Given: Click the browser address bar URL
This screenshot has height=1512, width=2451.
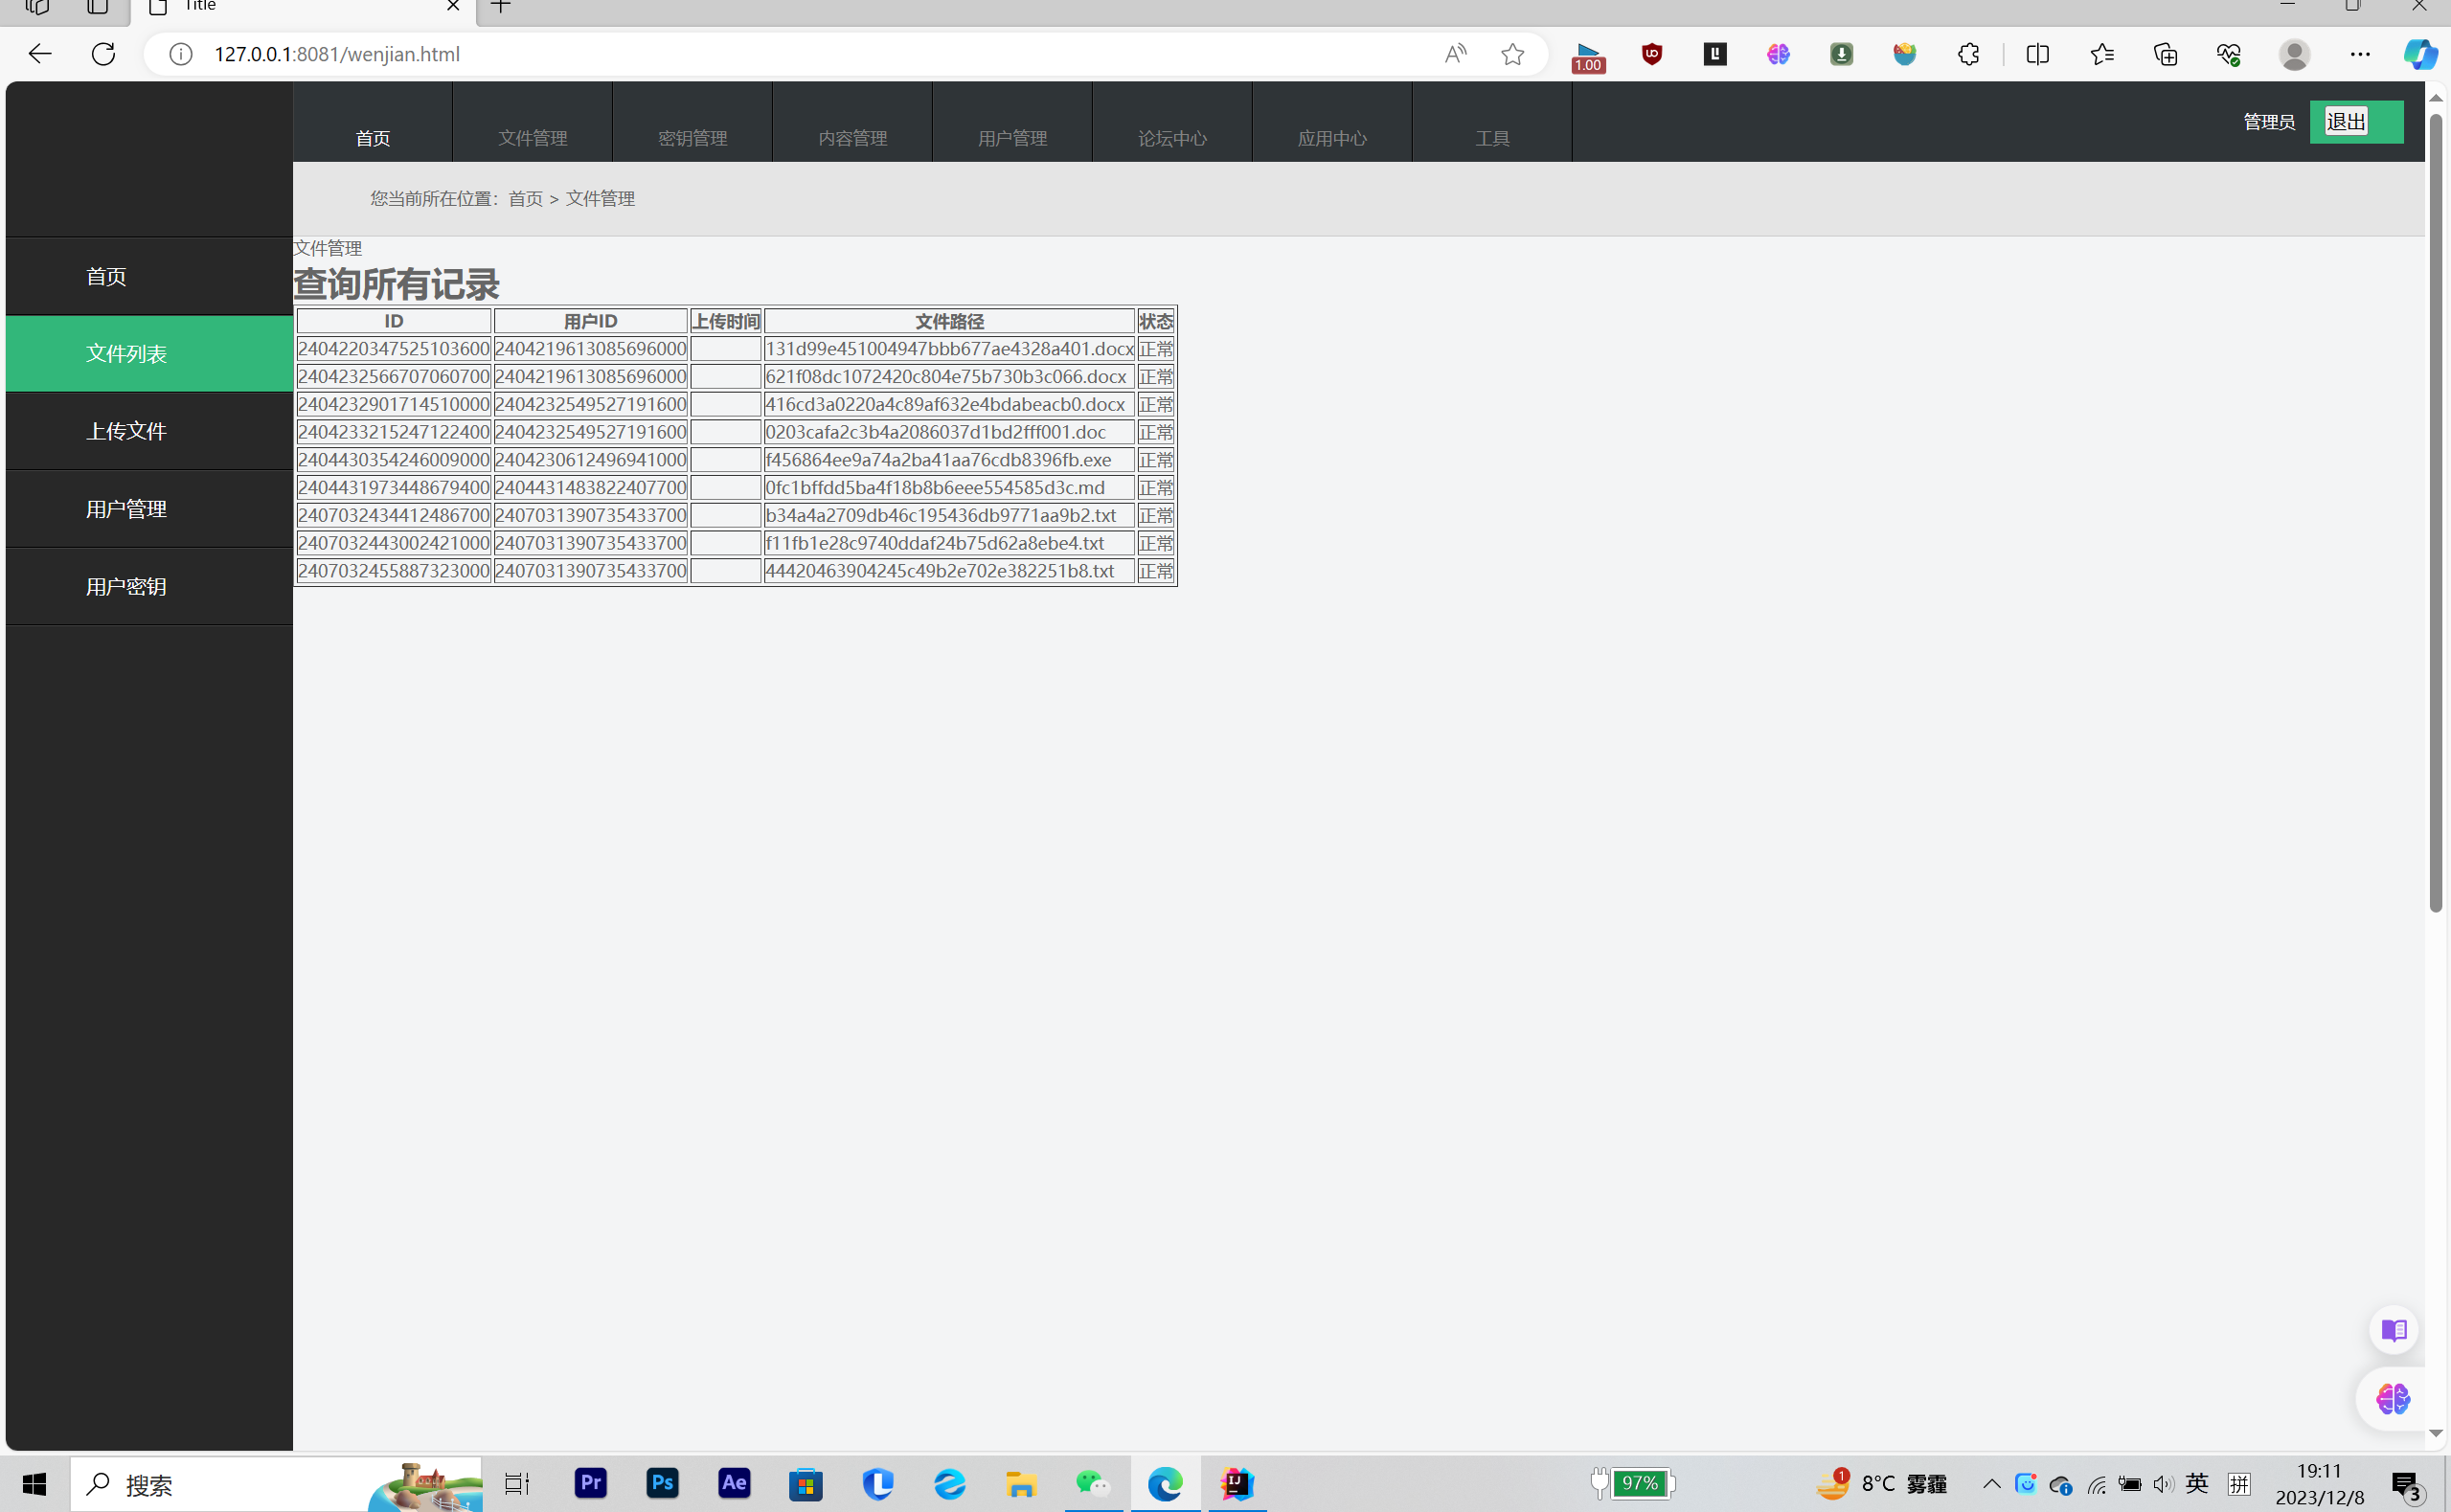Looking at the screenshot, I should [x=337, y=54].
